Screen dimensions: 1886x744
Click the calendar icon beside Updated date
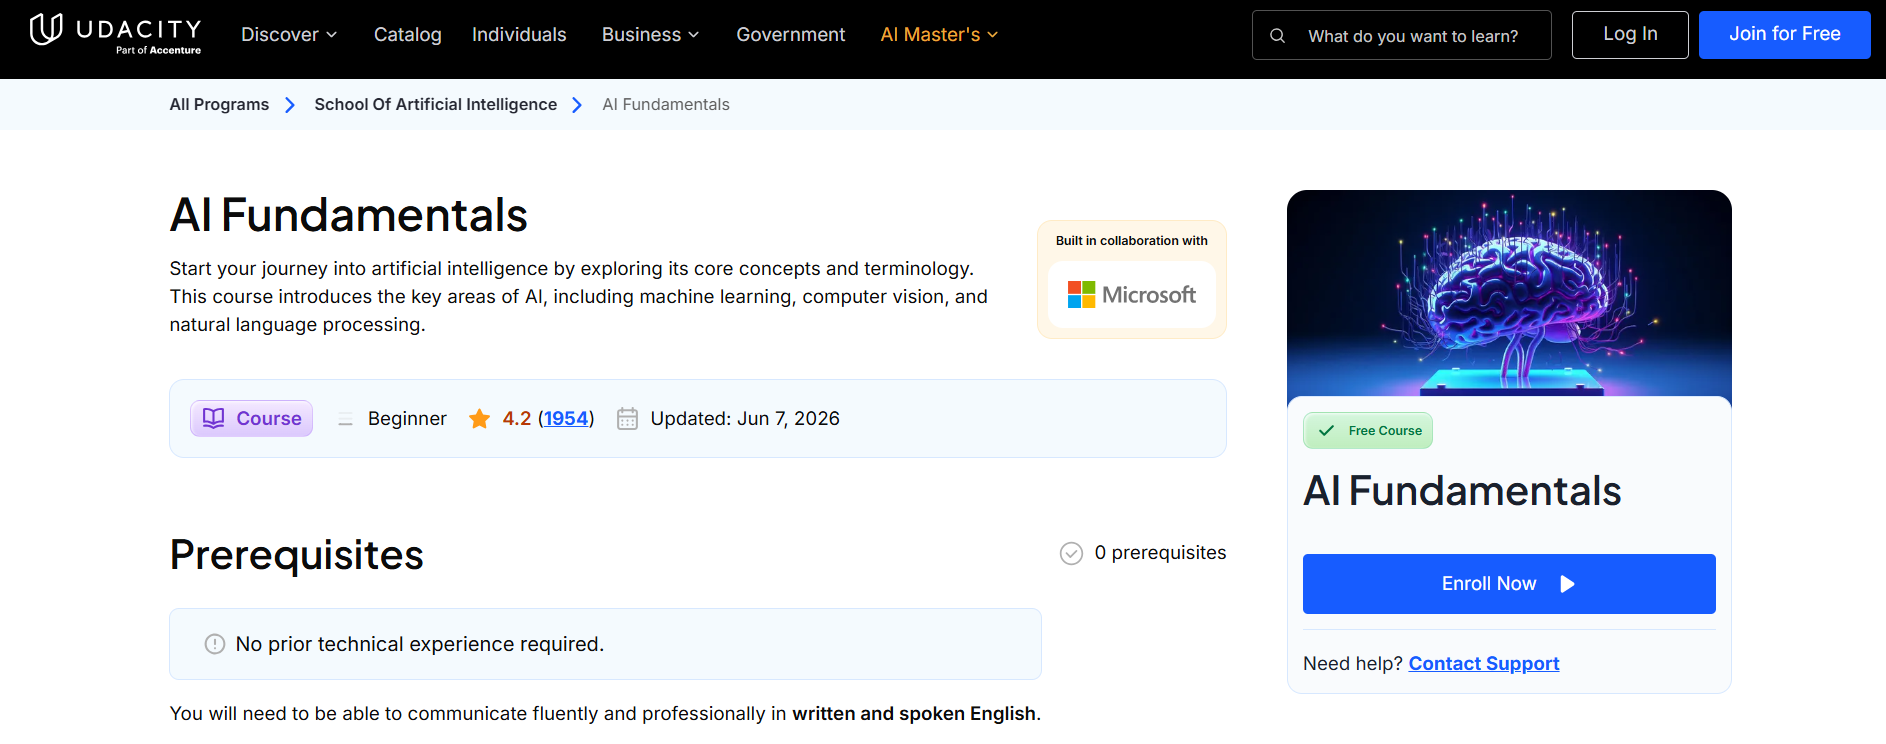[627, 419]
